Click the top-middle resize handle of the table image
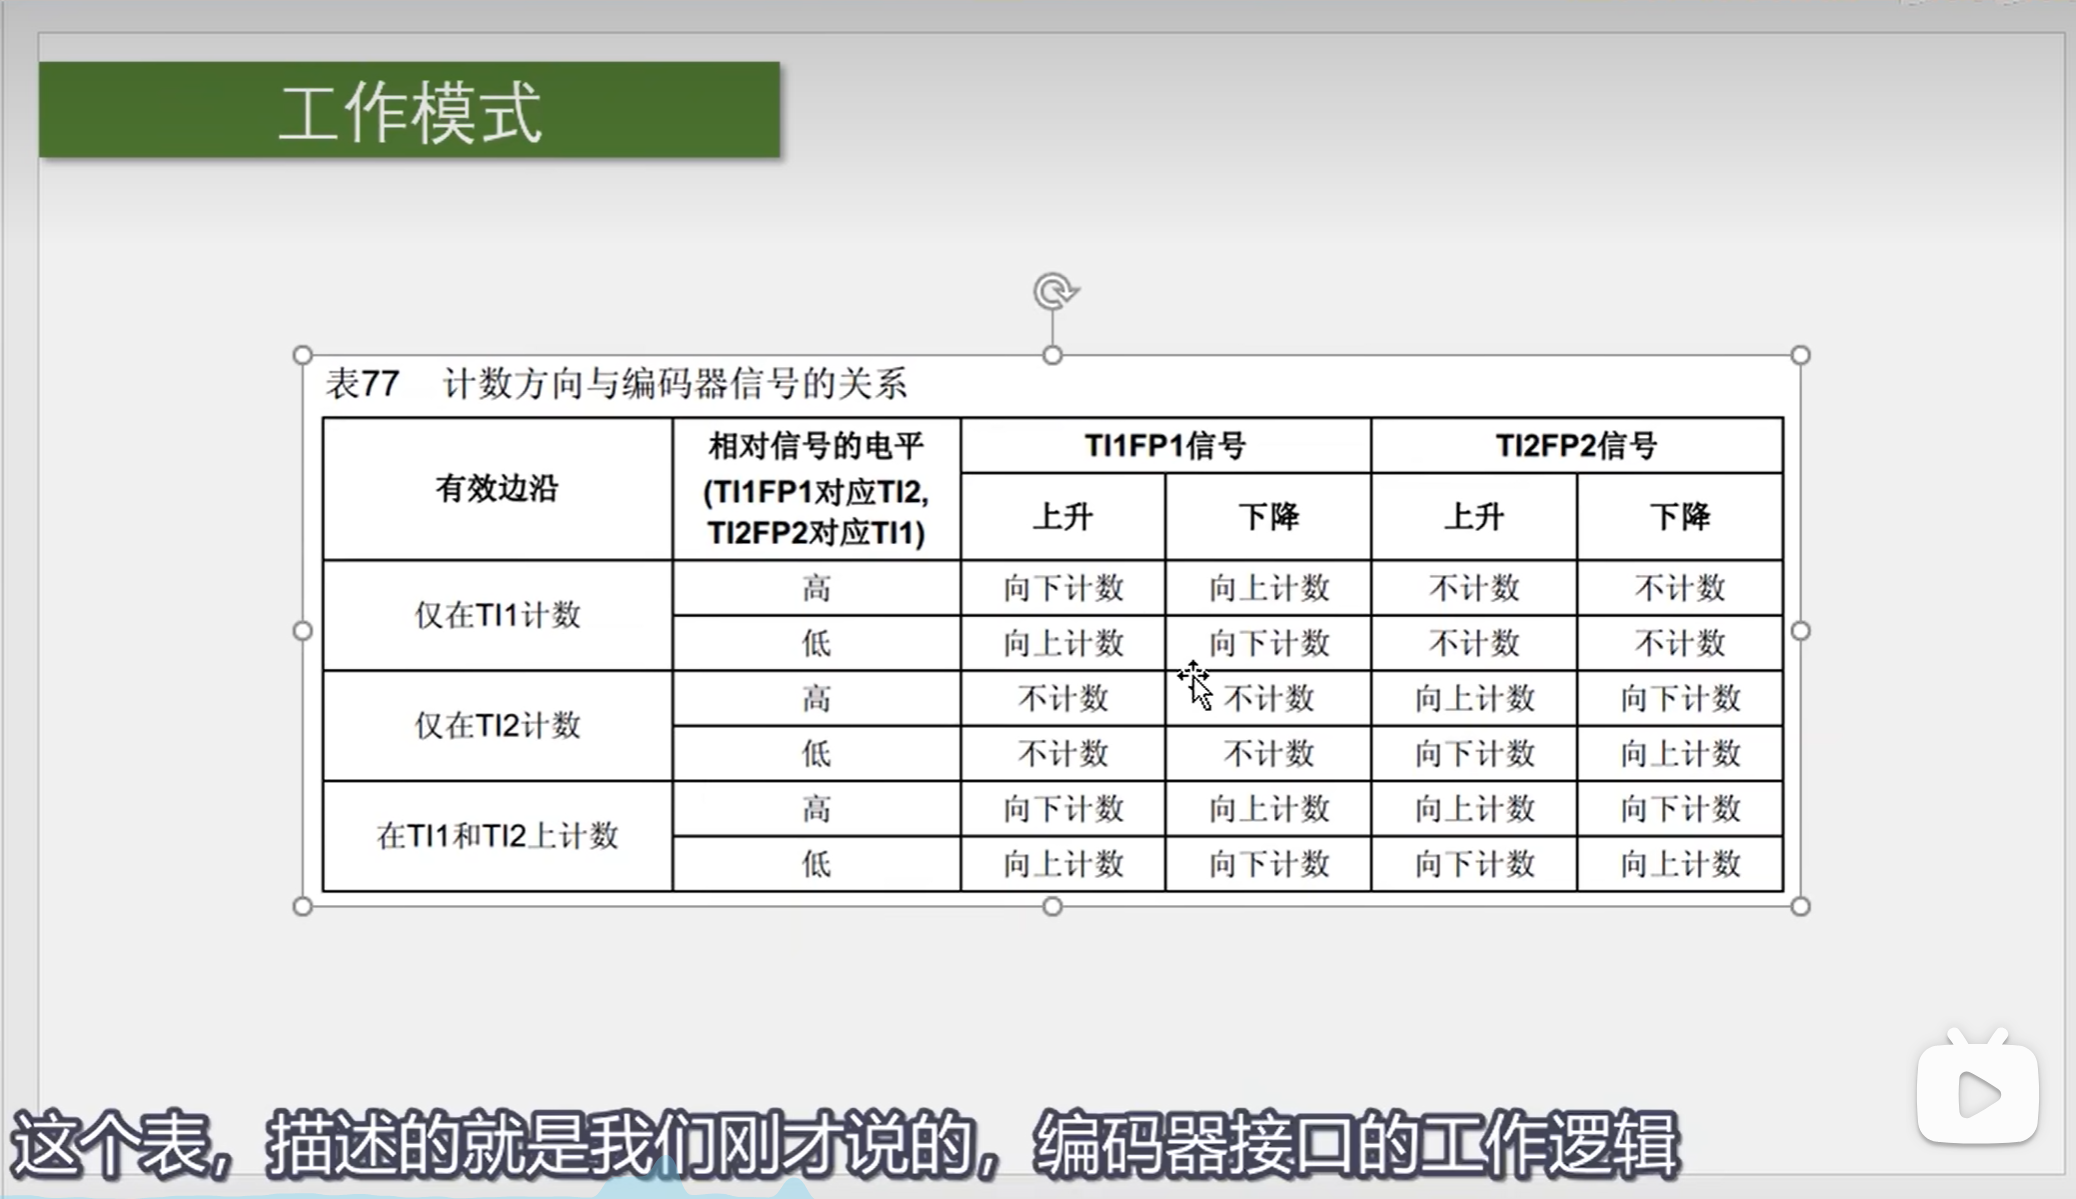Viewport: 2076px width, 1199px height. click(1052, 355)
